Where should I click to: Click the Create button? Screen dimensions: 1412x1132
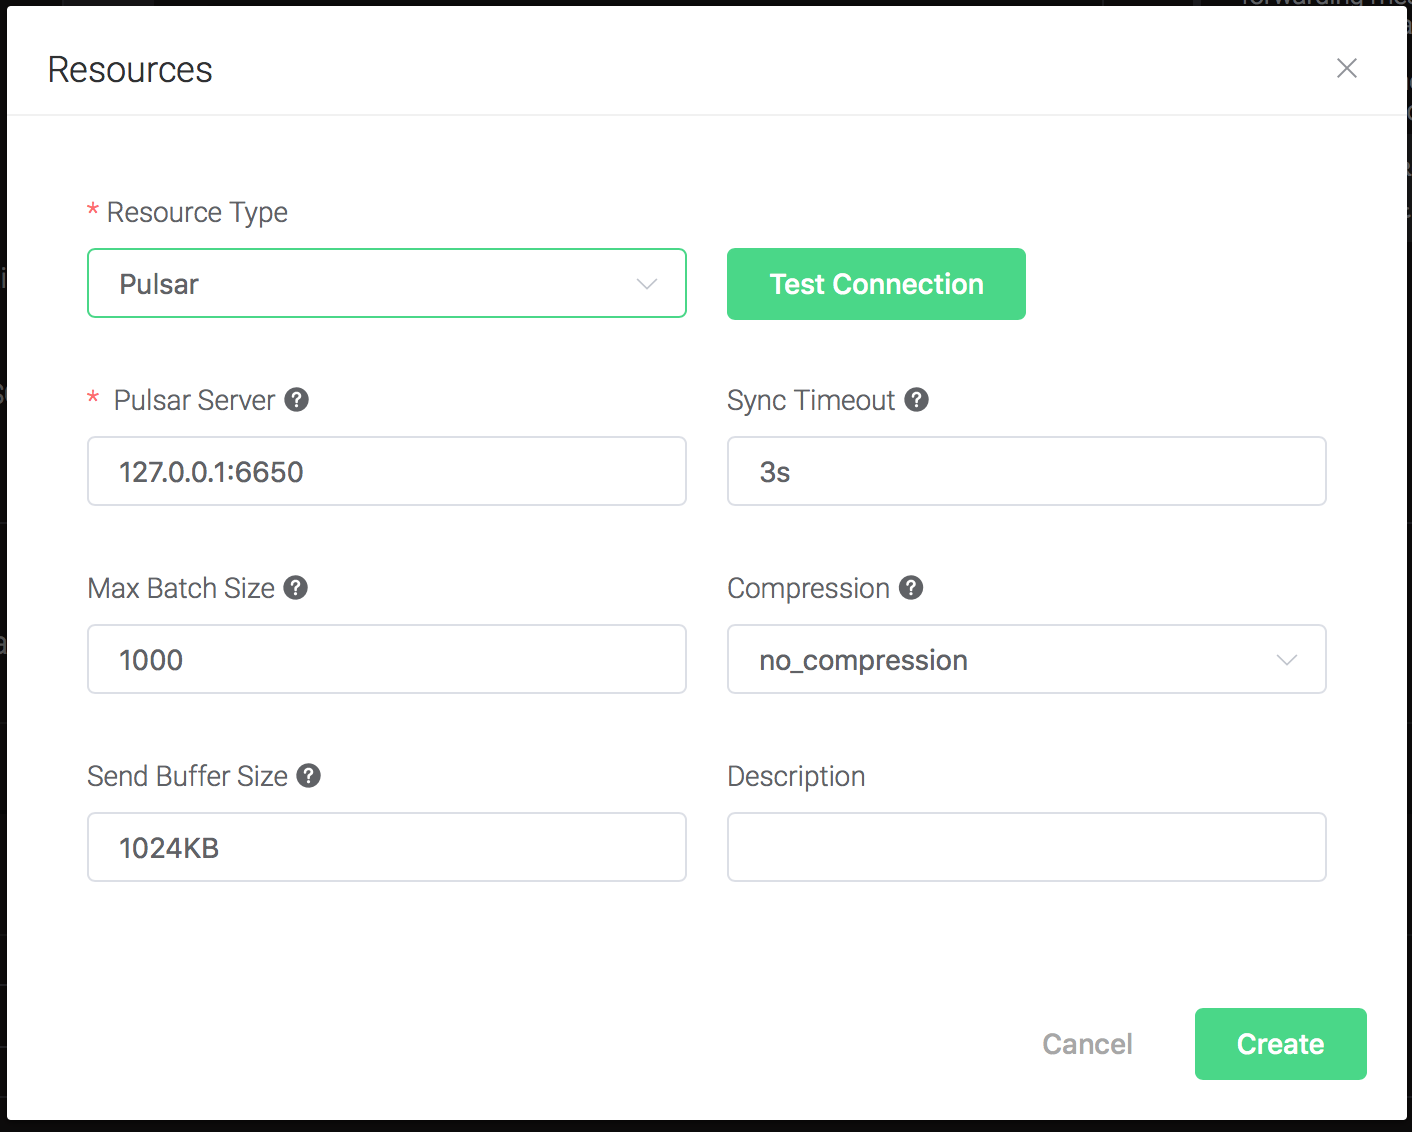tap(1281, 1044)
